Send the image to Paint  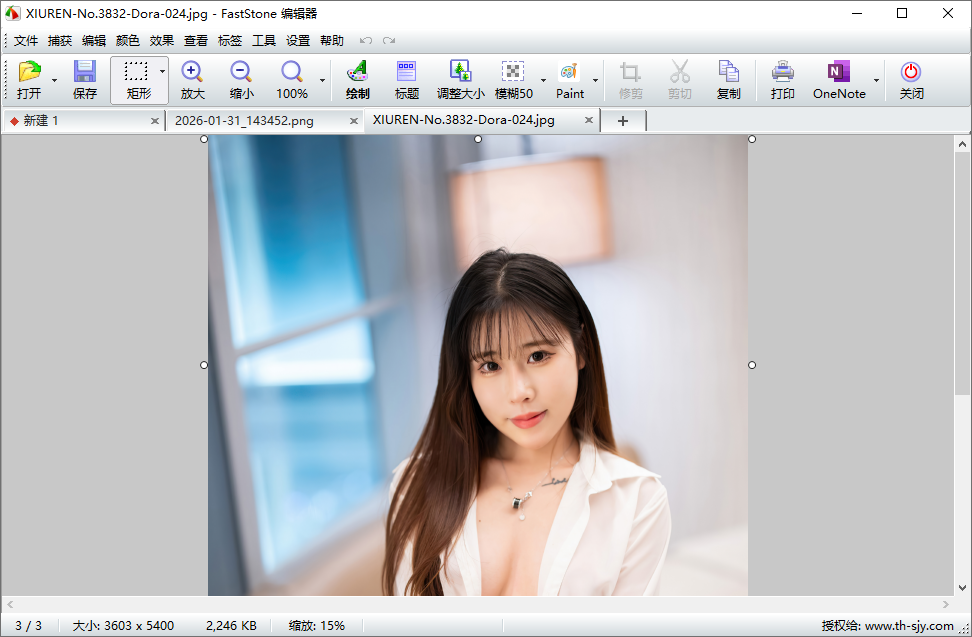568,80
